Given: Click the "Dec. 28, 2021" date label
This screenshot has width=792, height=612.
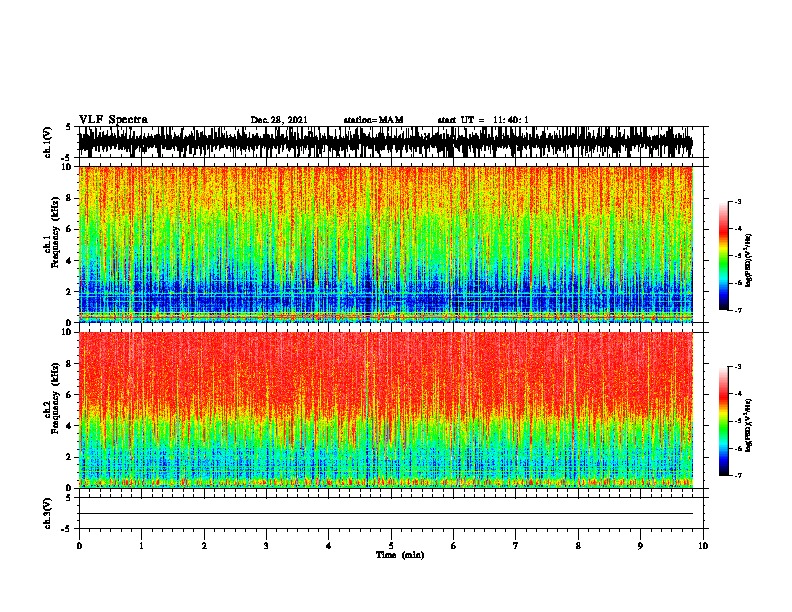Looking at the screenshot, I should (279, 120).
